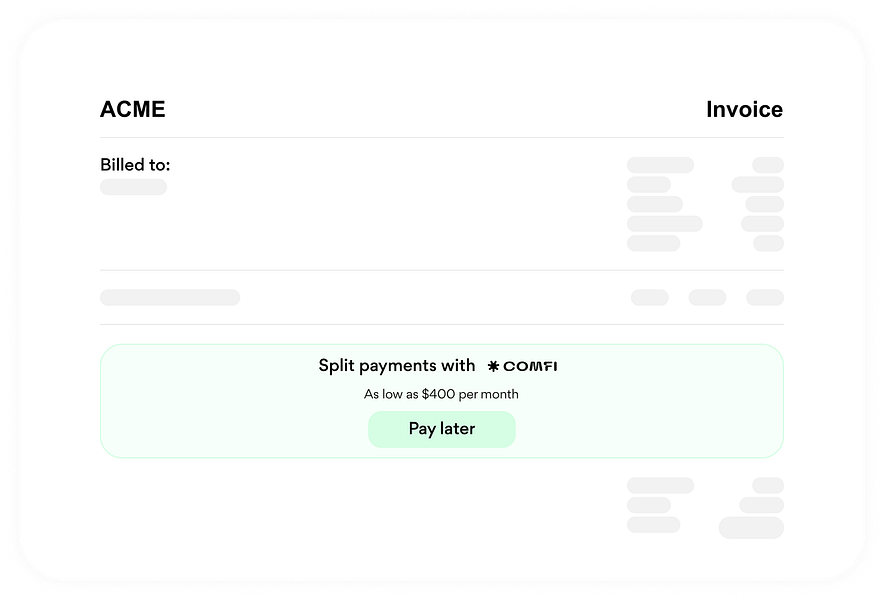Select the long line-item description placeholder
This screenshot has width=884, height=600.
(x=170, y=297)
